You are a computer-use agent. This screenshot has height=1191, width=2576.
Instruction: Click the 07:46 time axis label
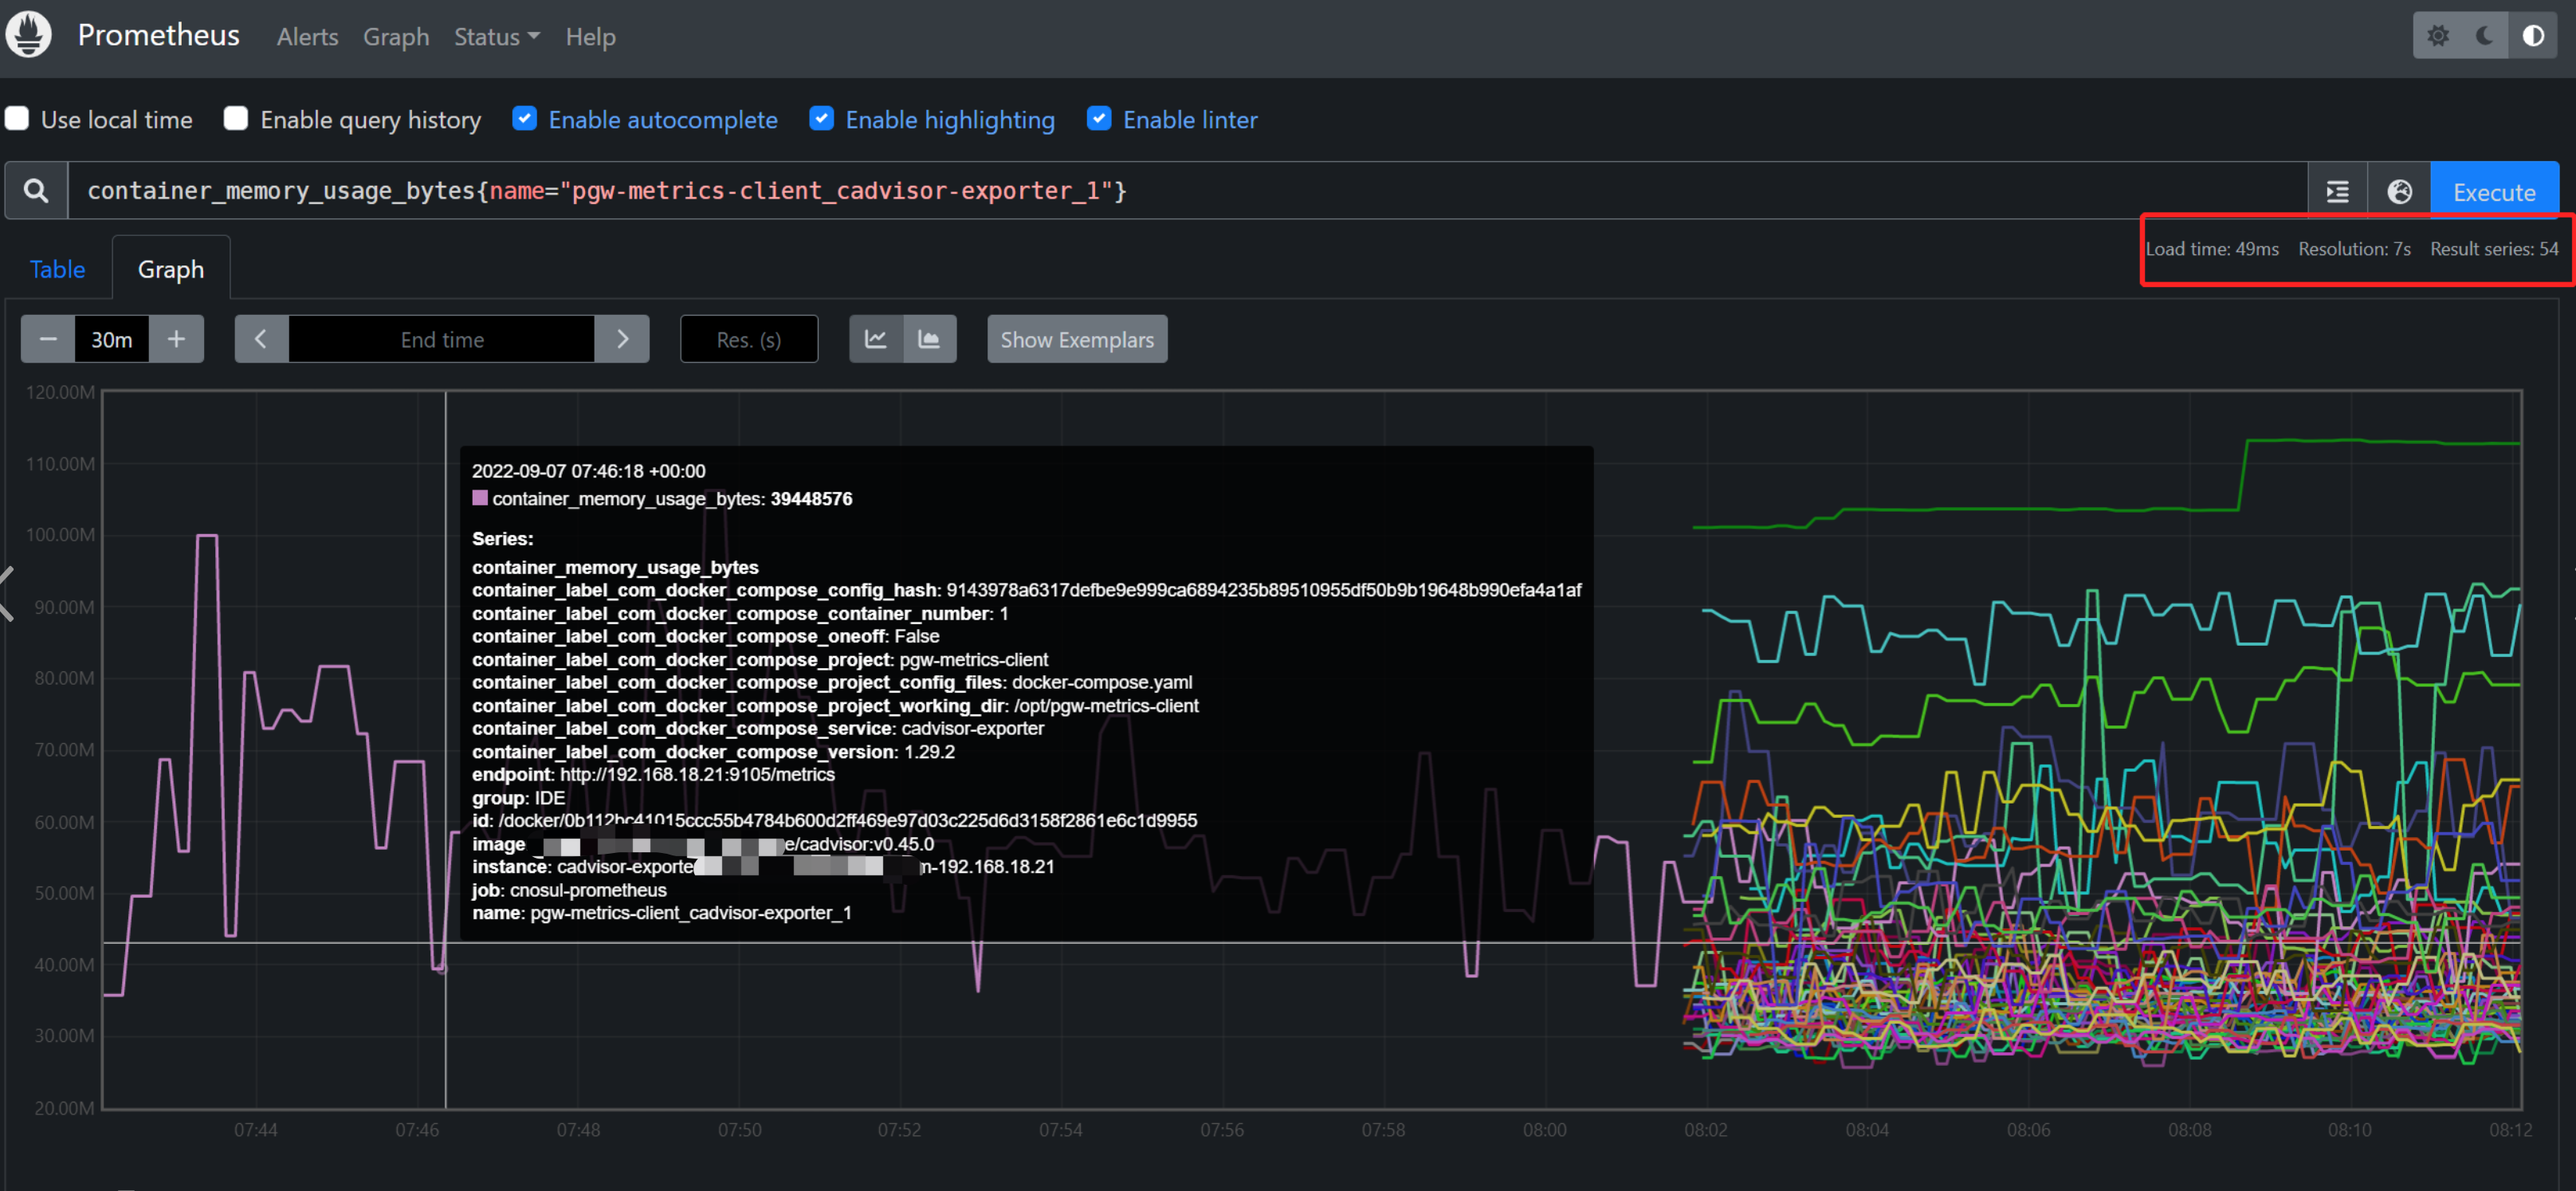(x=417, y=1129)
